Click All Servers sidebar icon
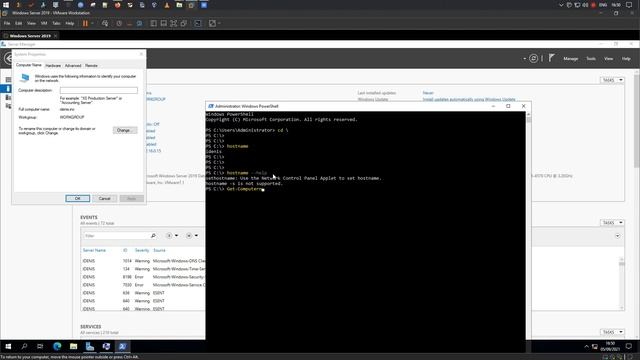Screen dimensions: 640x360 (x=8, y=97)
